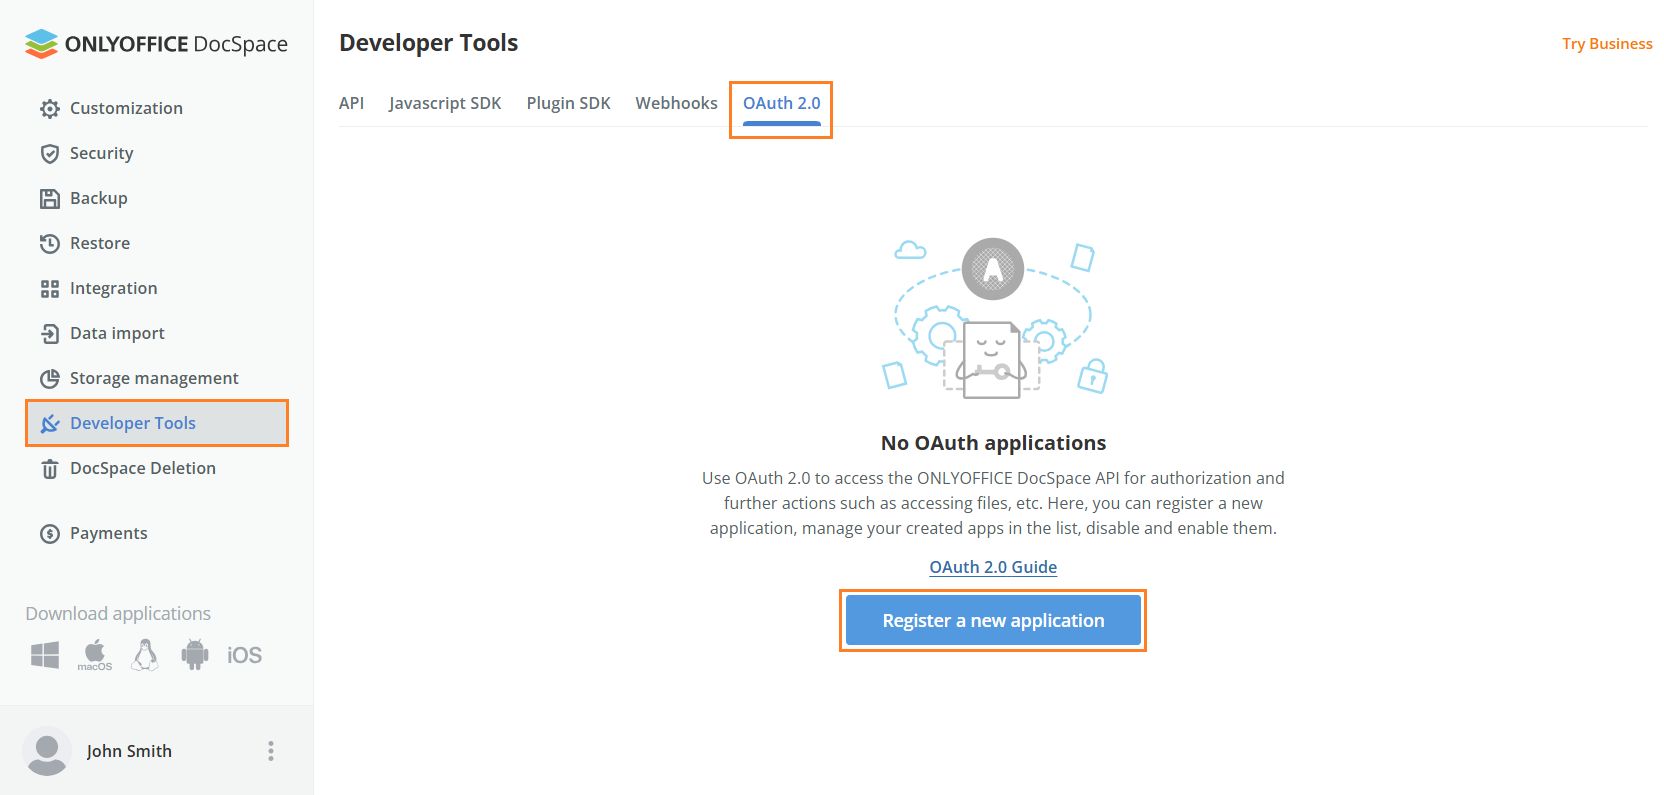This screenshot has width=1664, height=795.
Task: Open the Webhooks tab
Action: (676, 103)
